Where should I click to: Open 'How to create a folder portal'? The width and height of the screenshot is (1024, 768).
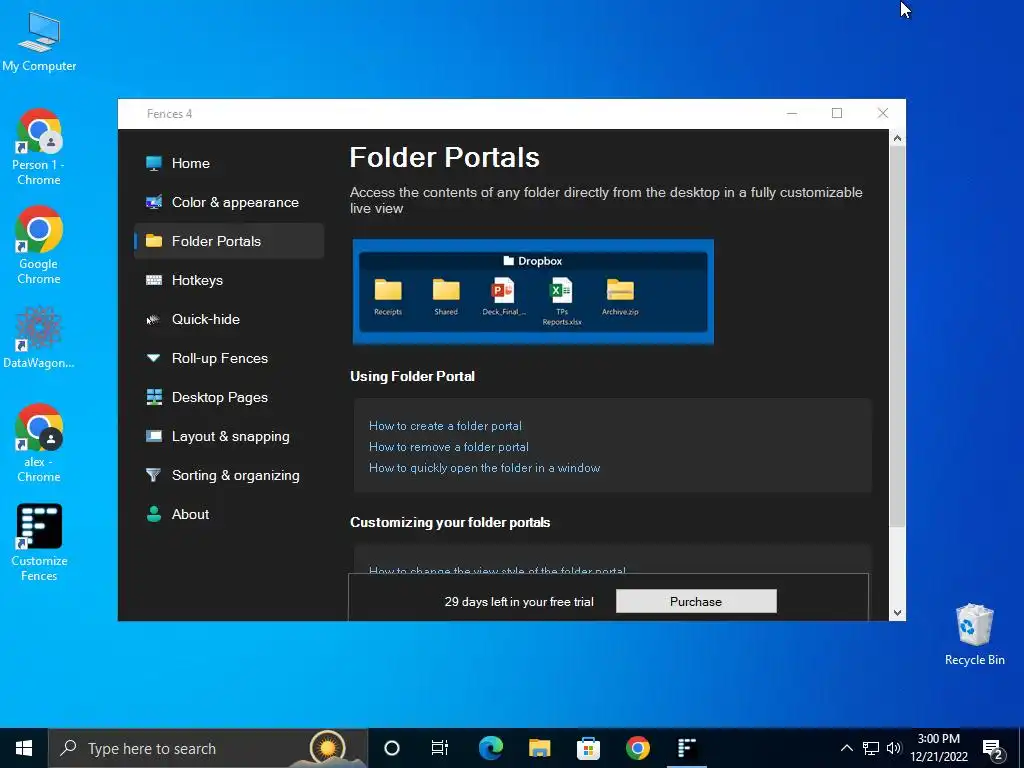(445, 426)
